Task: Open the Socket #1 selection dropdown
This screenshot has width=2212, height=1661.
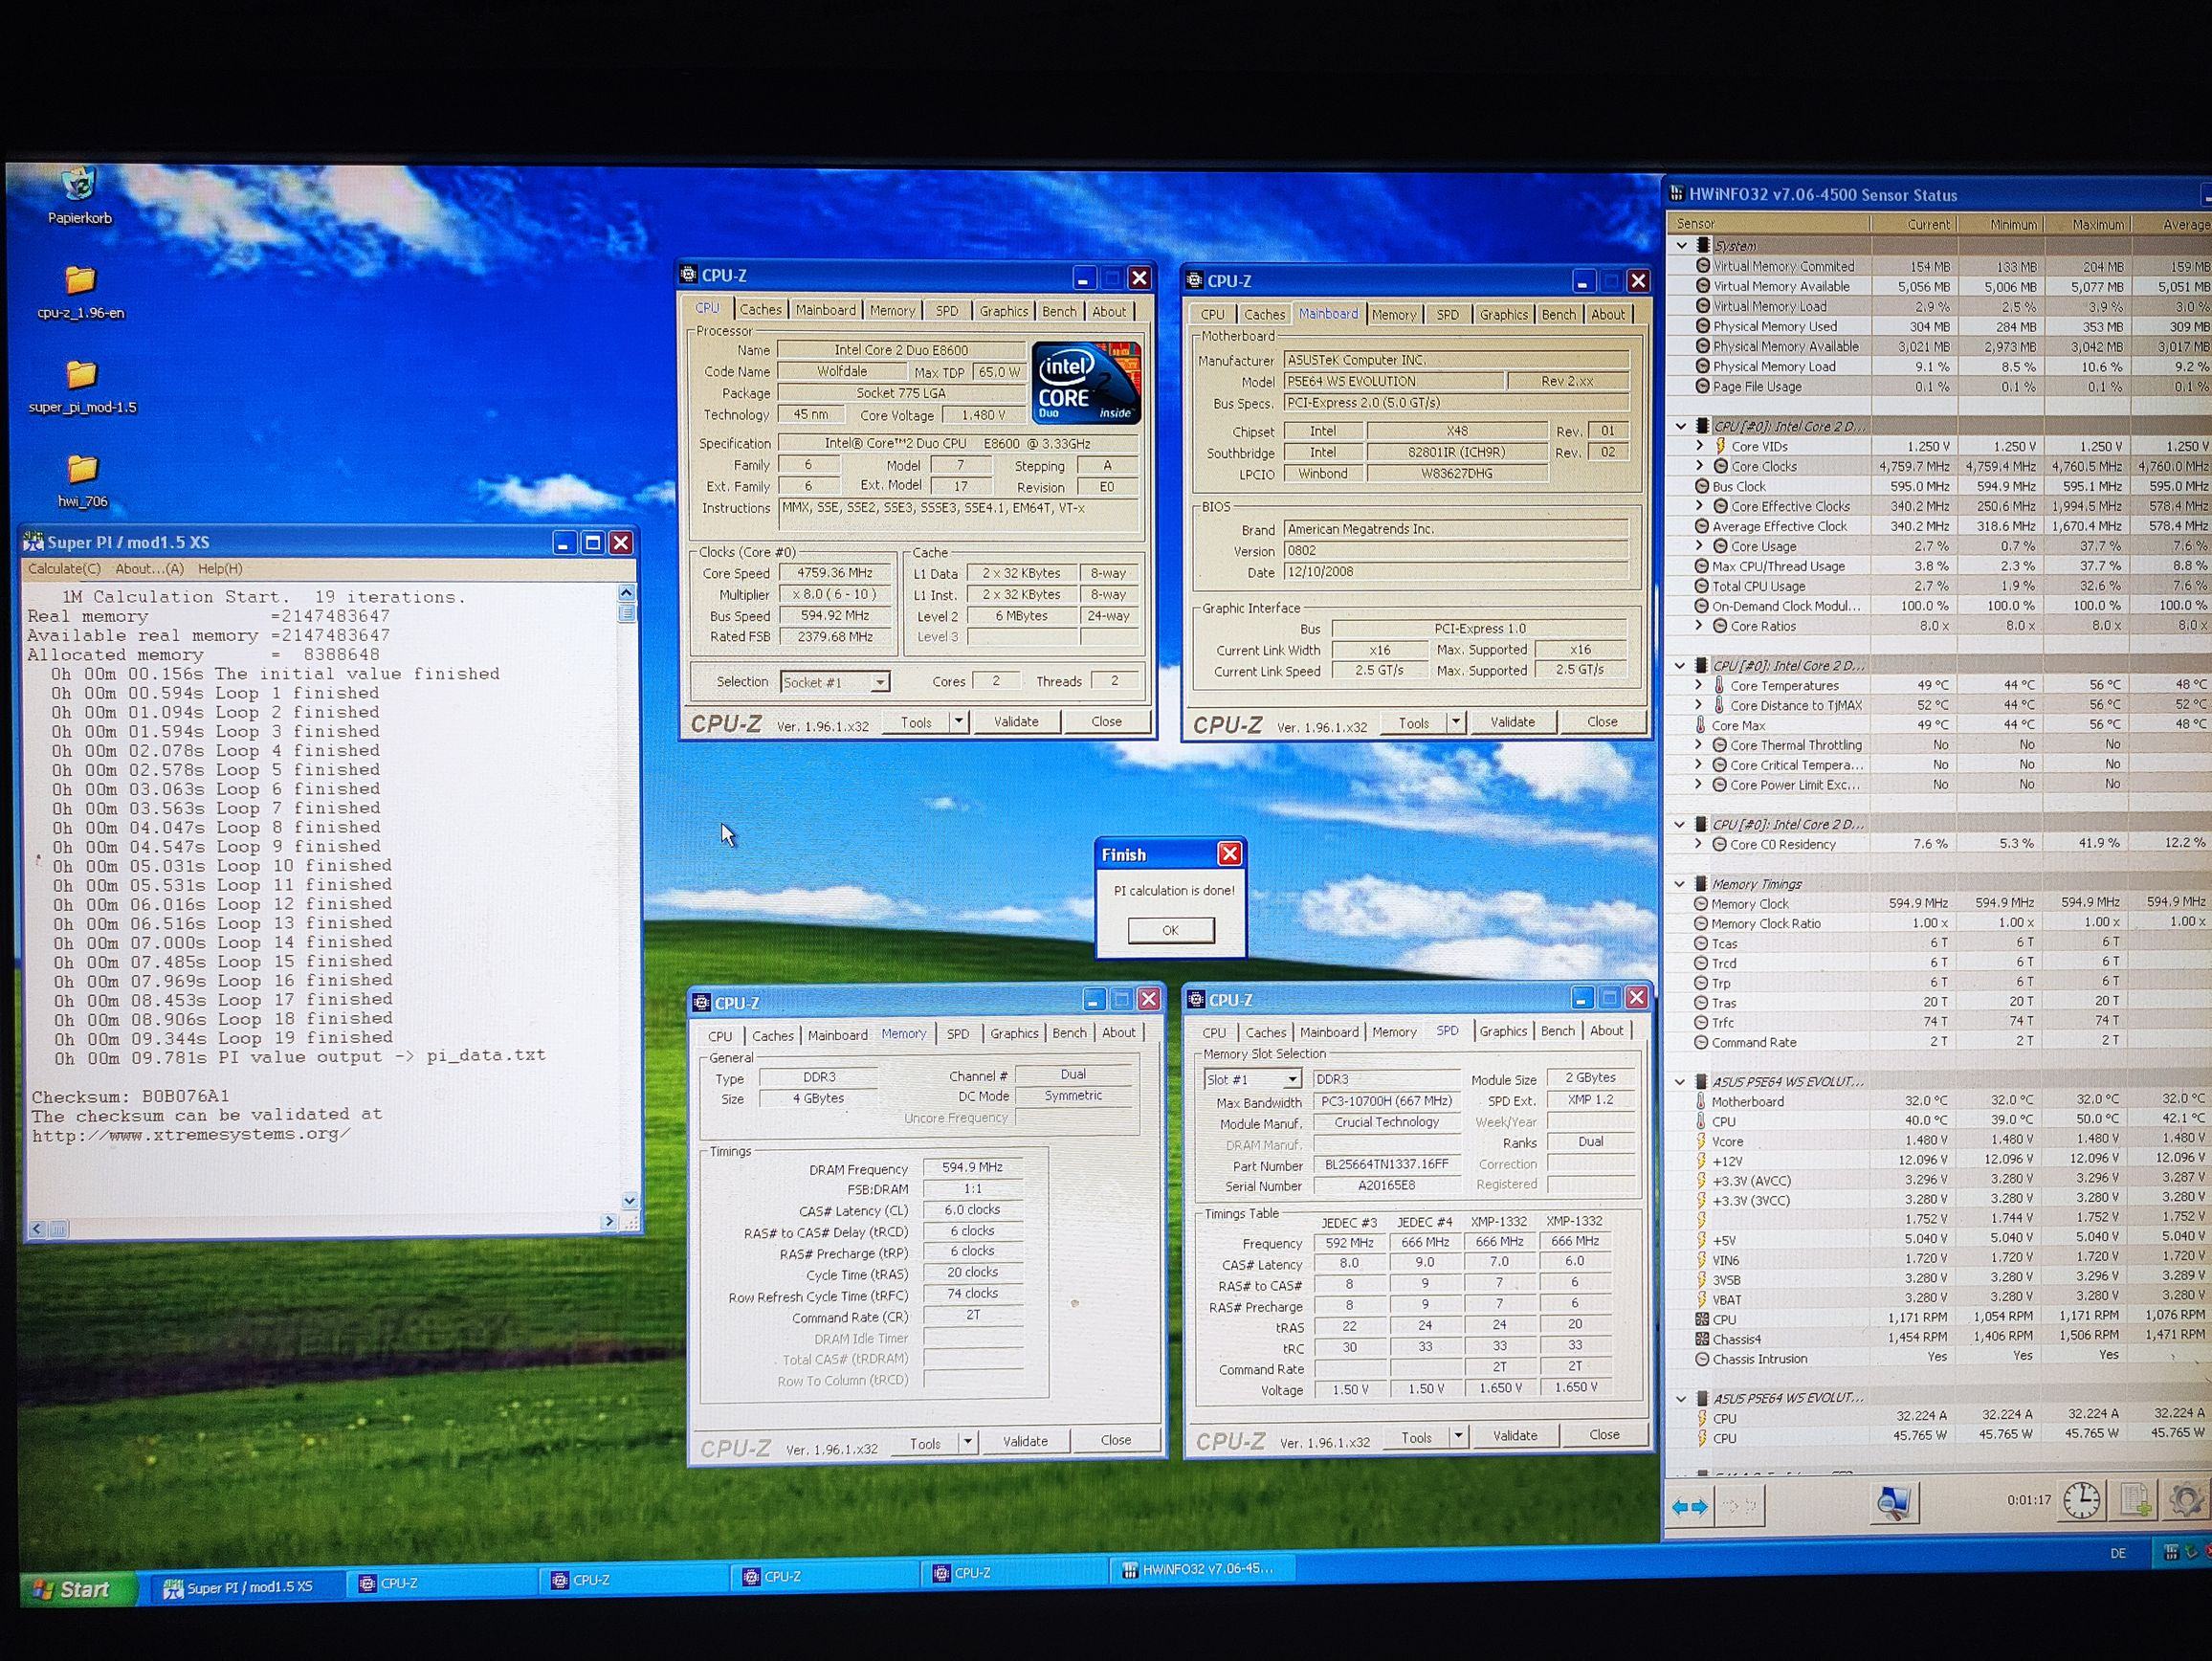Action: (879, 682)
